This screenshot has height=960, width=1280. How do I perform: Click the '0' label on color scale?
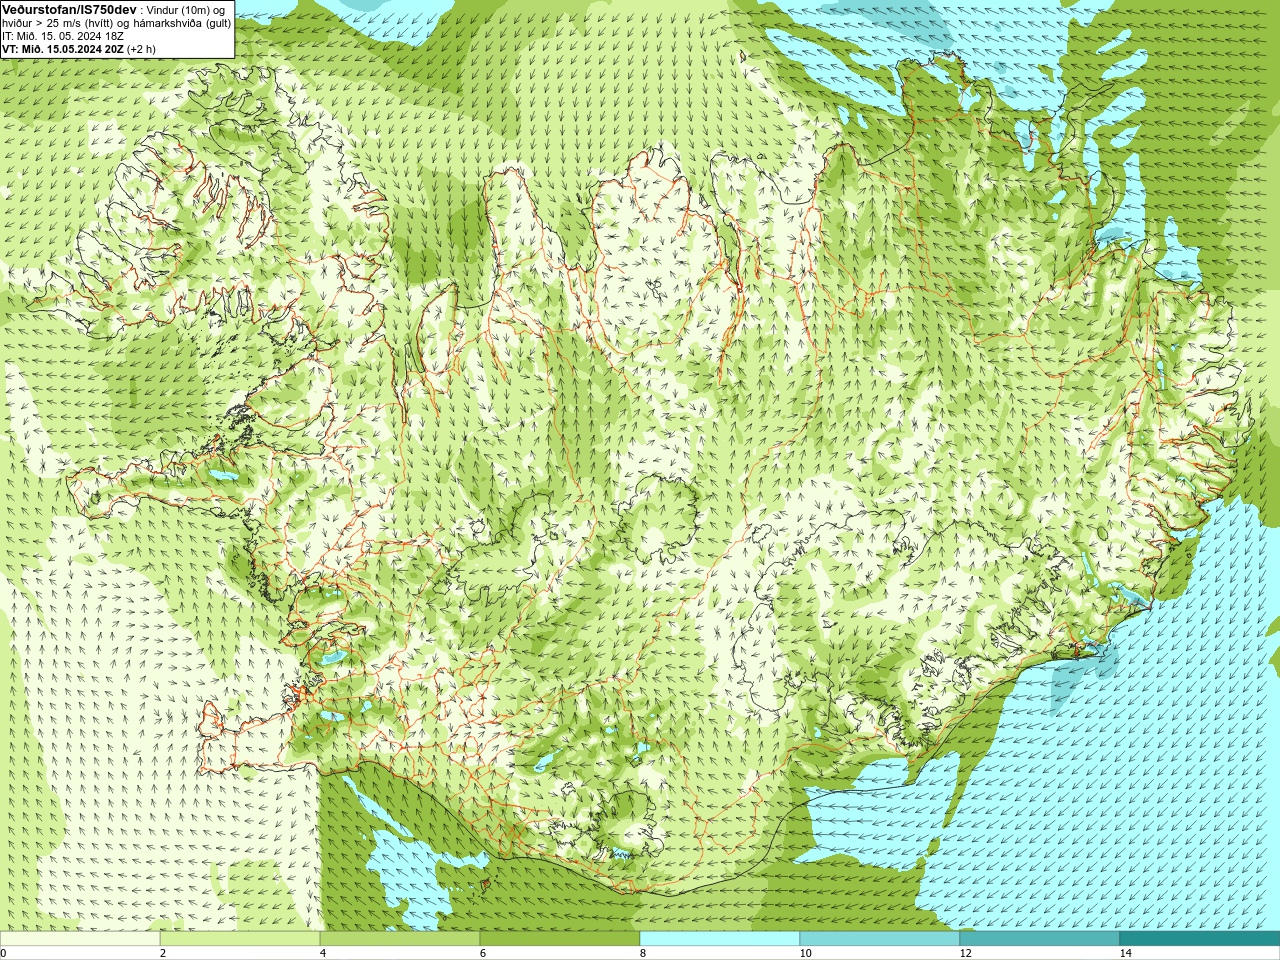tap(4, 953)
